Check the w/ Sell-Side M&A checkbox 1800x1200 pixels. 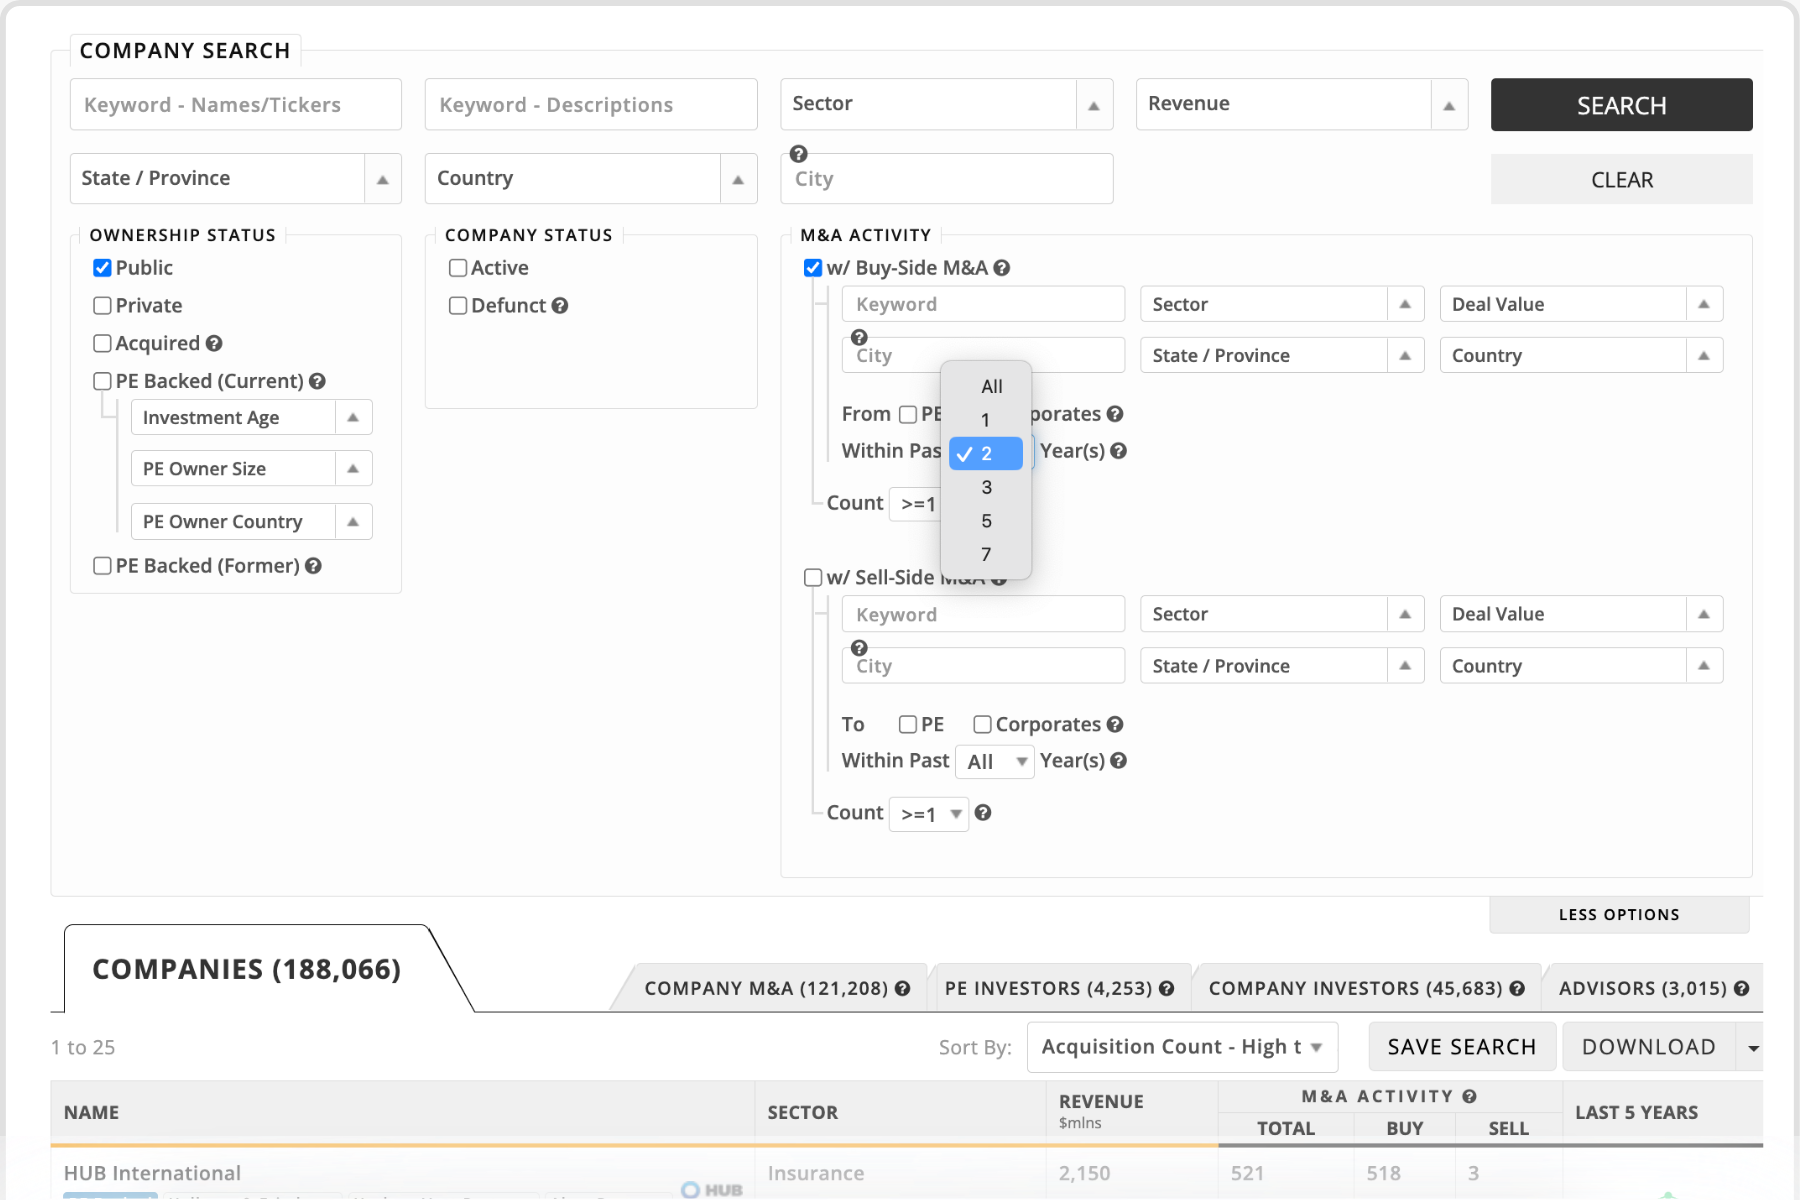pos(813,578)
